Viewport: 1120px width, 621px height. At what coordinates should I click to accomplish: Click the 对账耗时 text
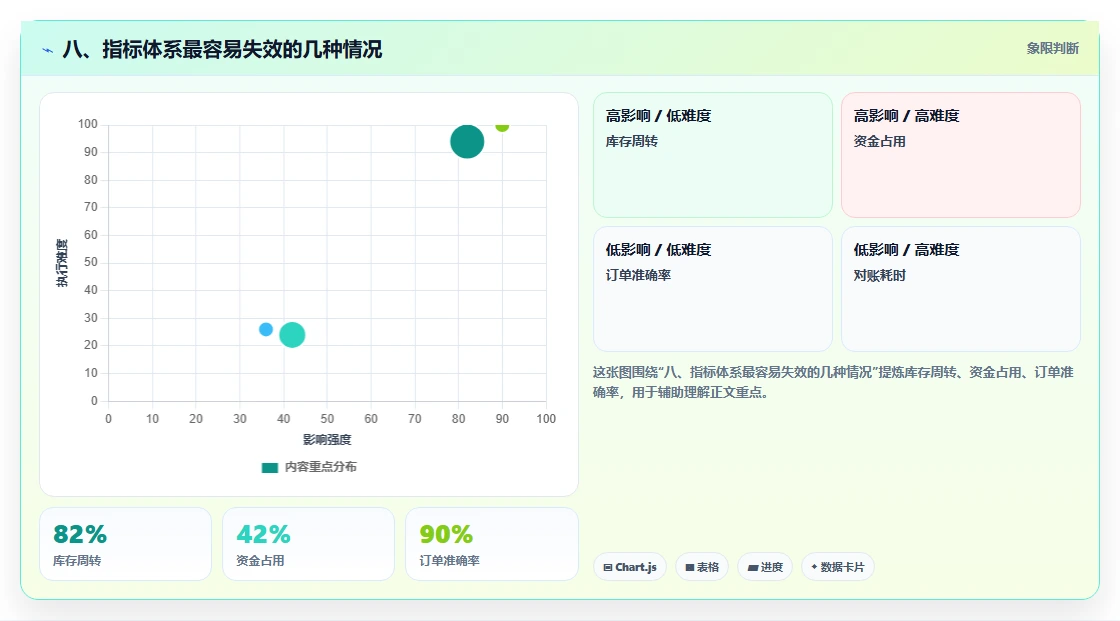click(x=879, y=275)
